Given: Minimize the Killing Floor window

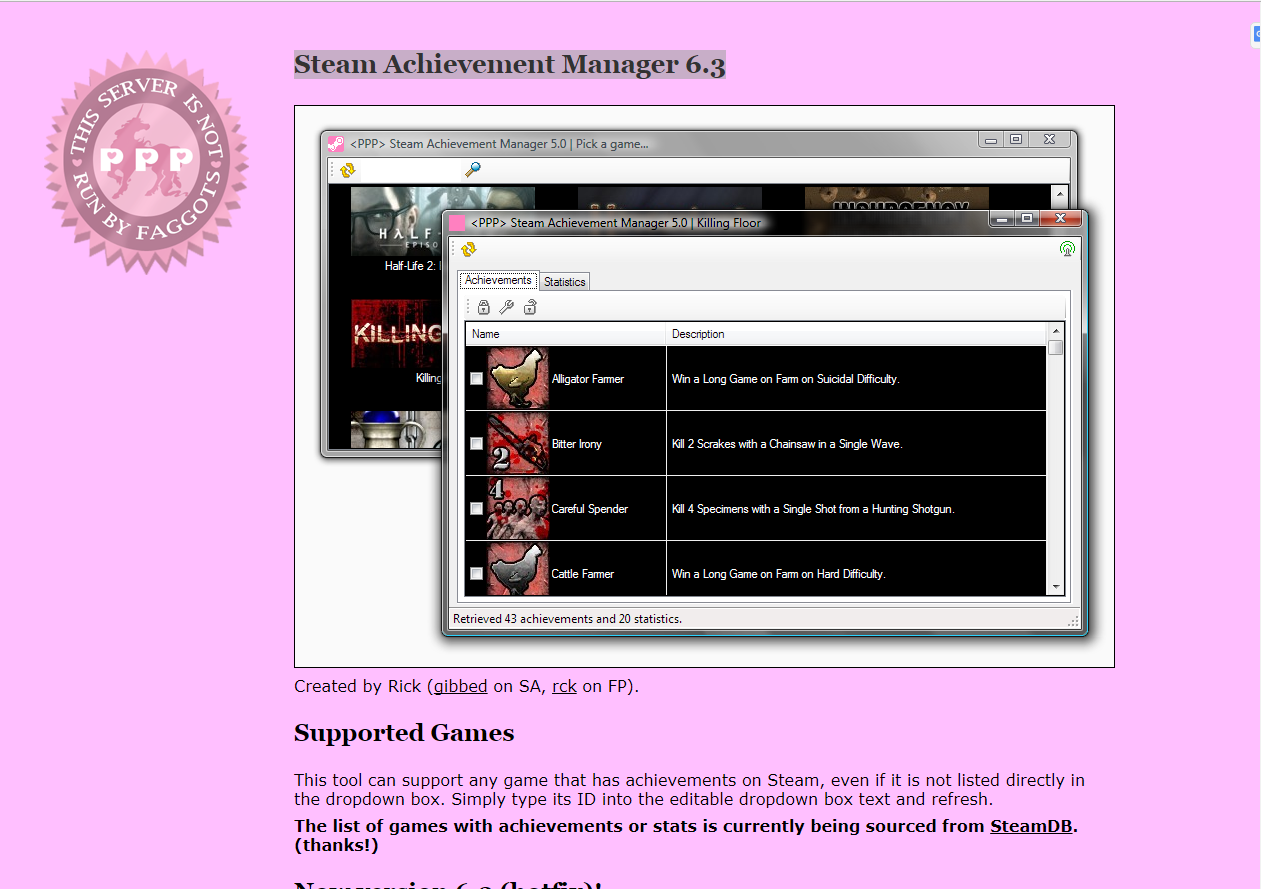Looking at the screenshot, I should click(x=1003, y=218).
